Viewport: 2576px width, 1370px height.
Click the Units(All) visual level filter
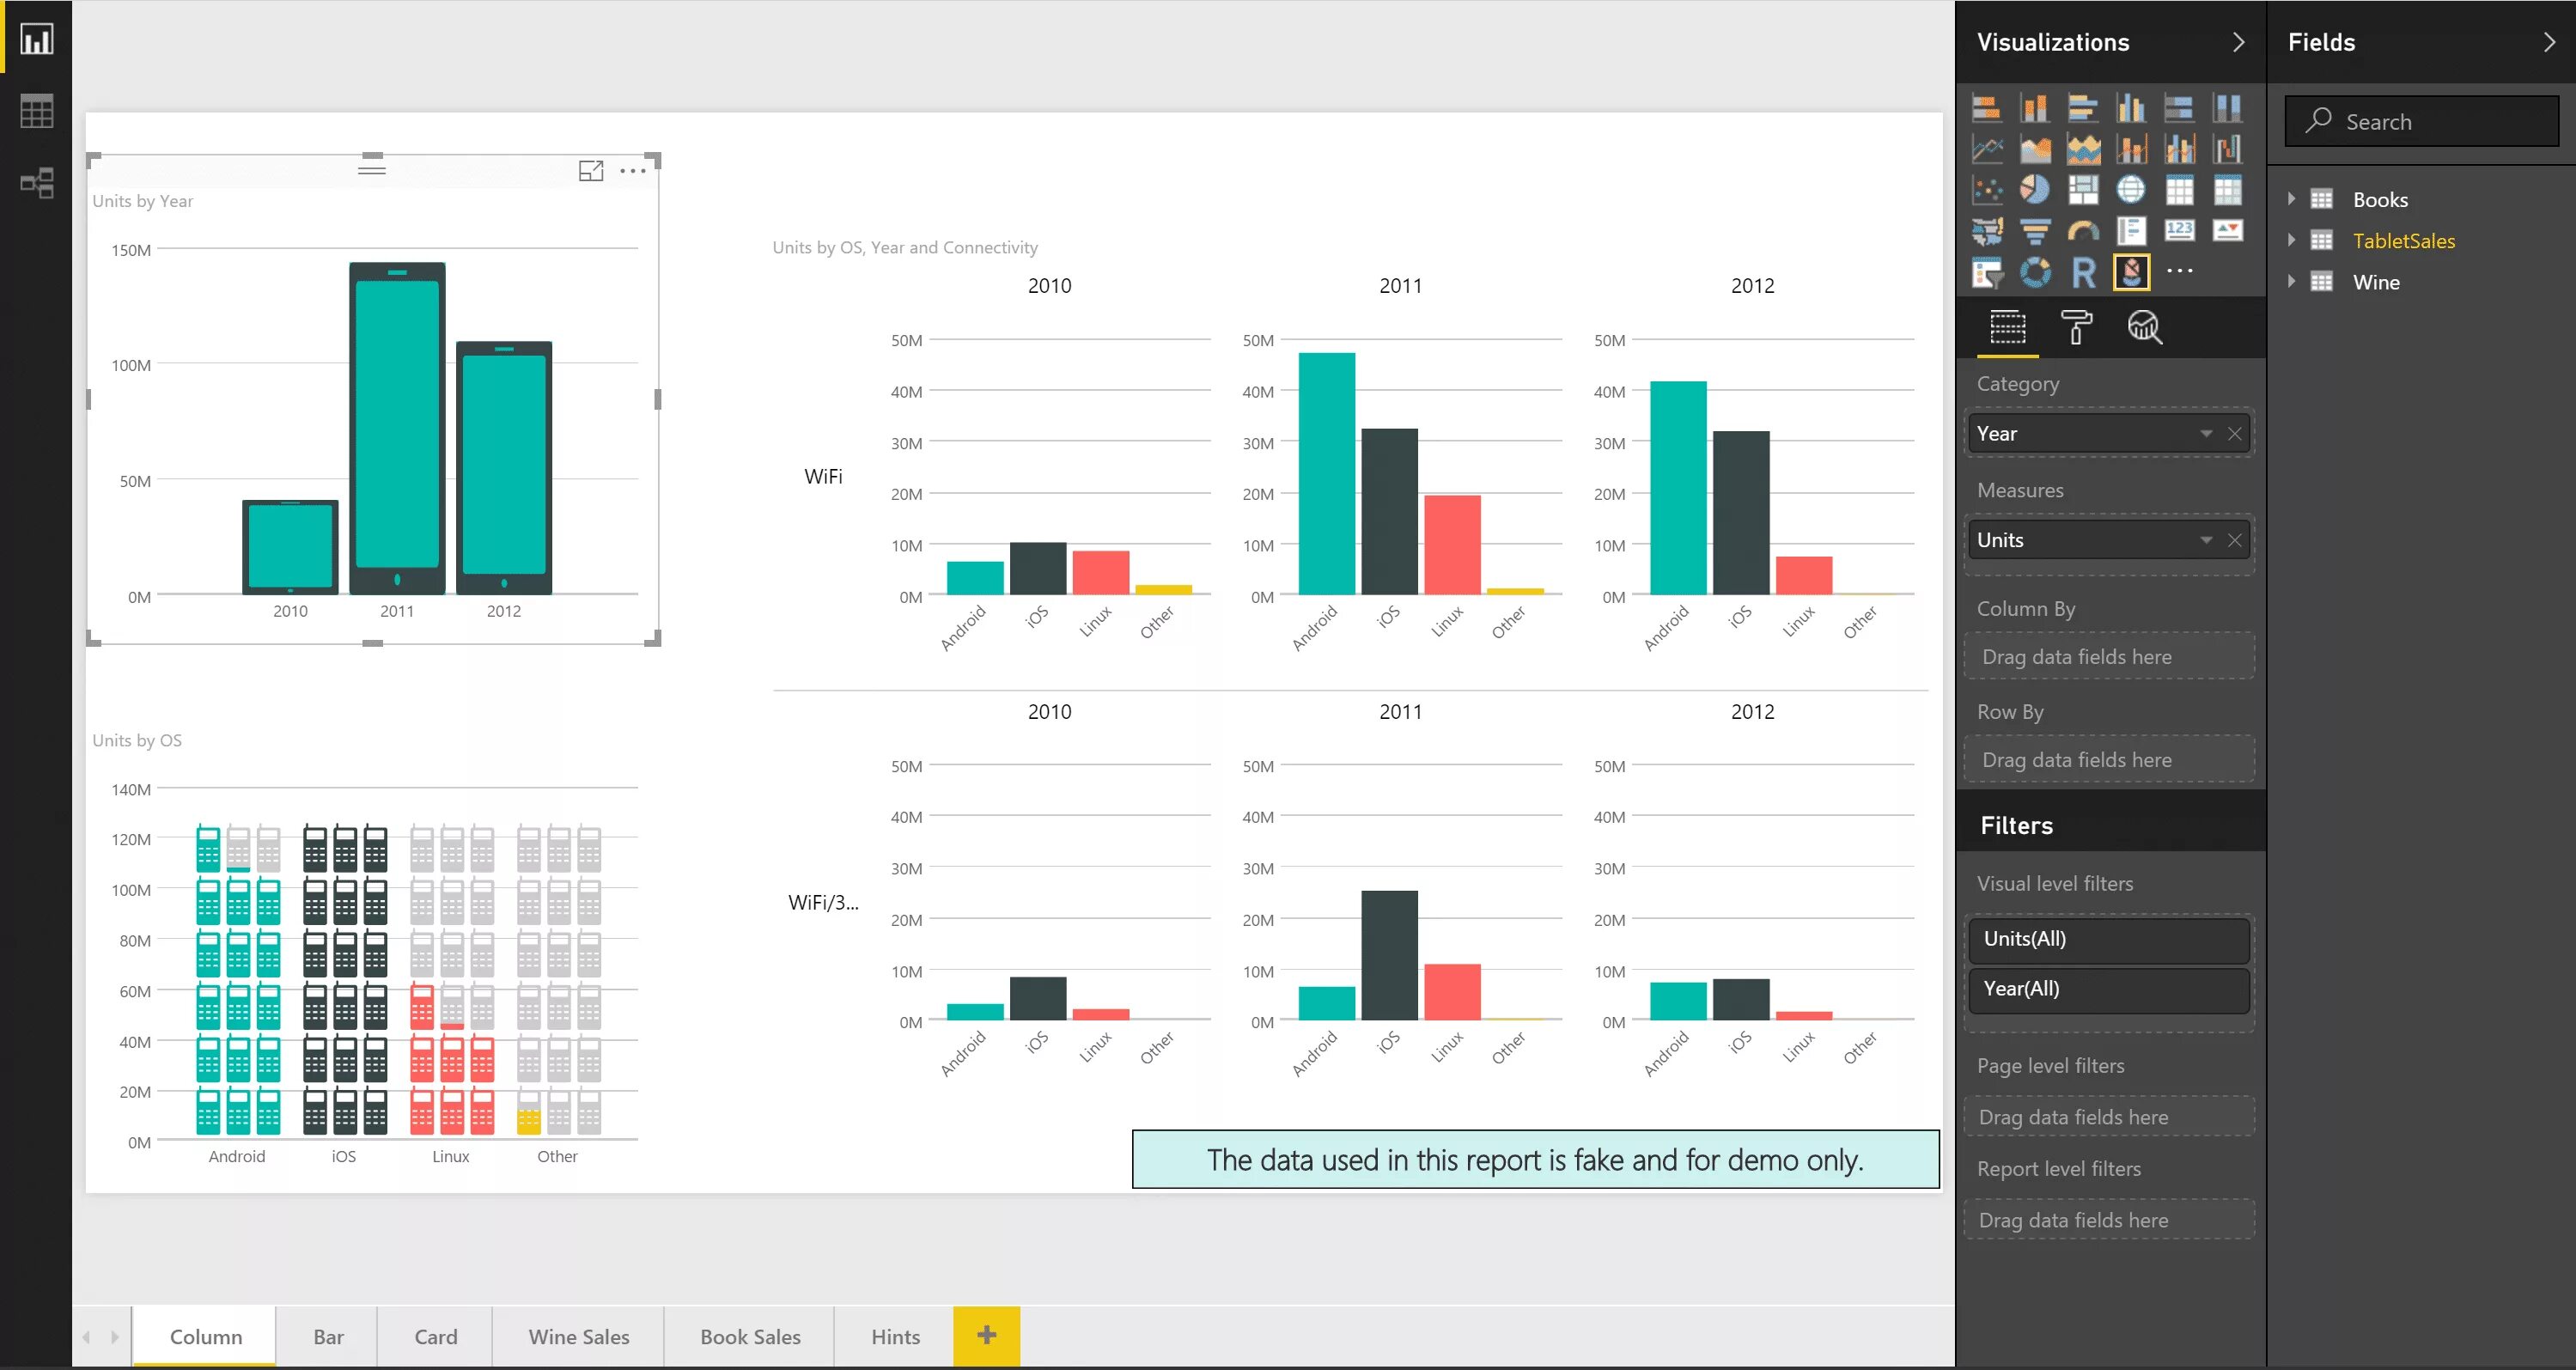click(x=2110, y=937)
